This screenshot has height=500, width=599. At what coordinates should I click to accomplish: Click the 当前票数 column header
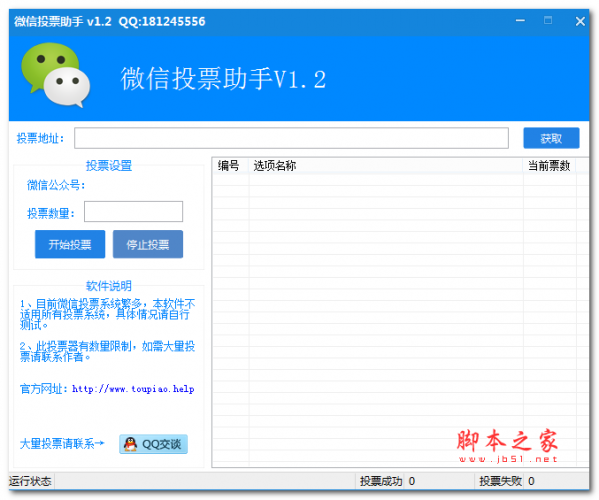pyautogui.click(x=549, y=166)
